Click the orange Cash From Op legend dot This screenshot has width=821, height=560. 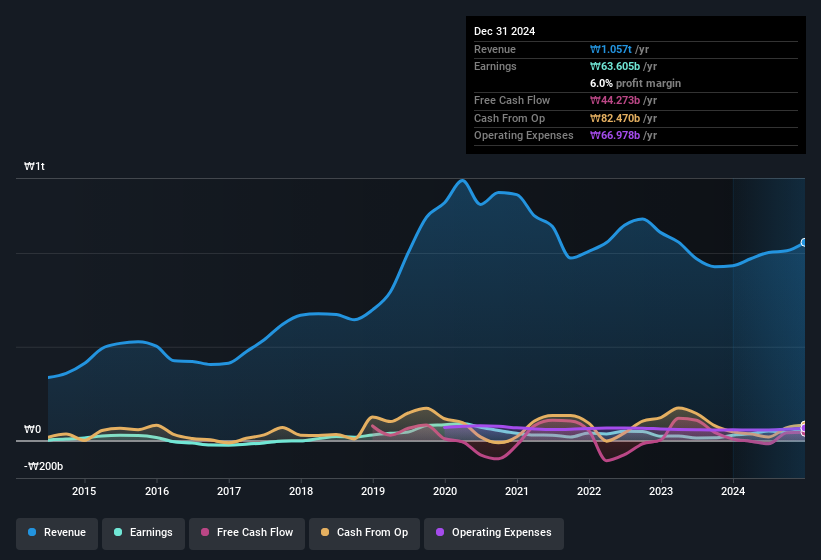(325, 532)
